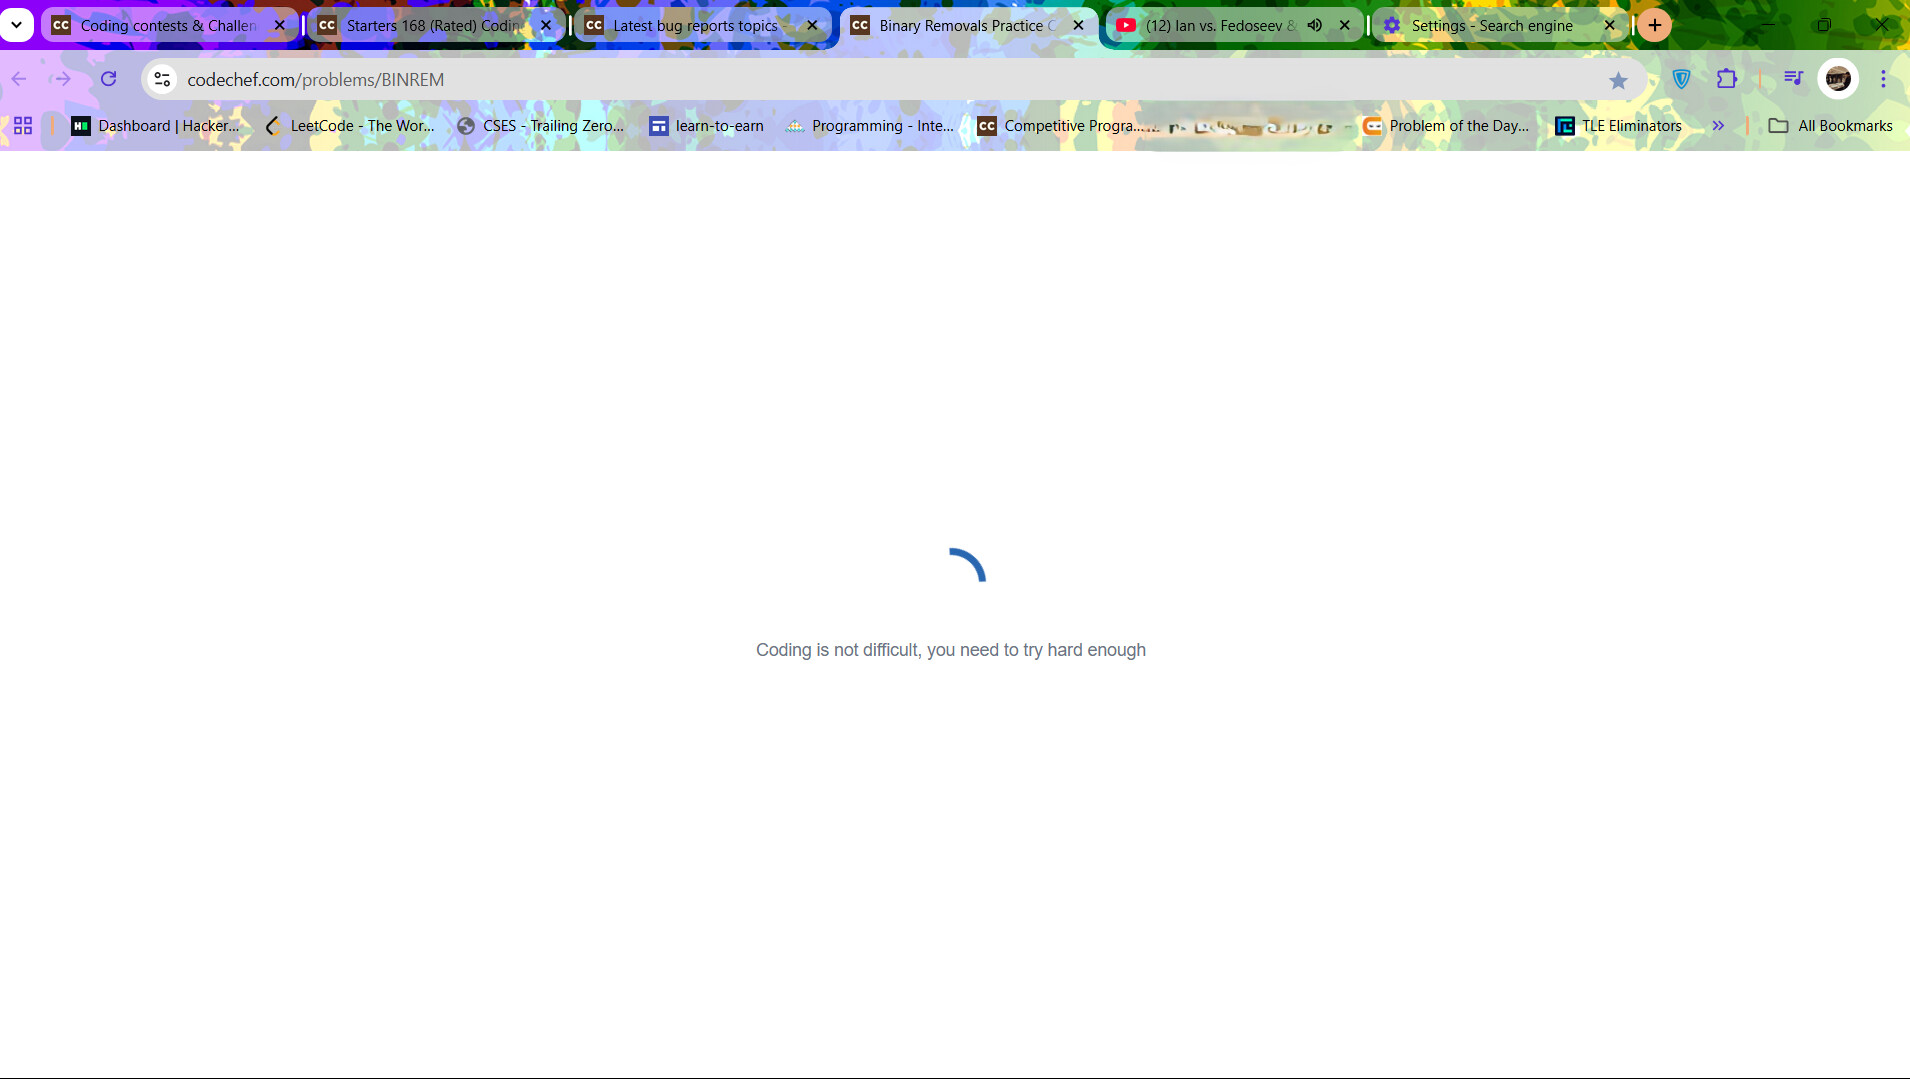Screen dimensions: 1910x1079
Task: Close the Binary Removals Practice tab
Action: pos(1078,25)
